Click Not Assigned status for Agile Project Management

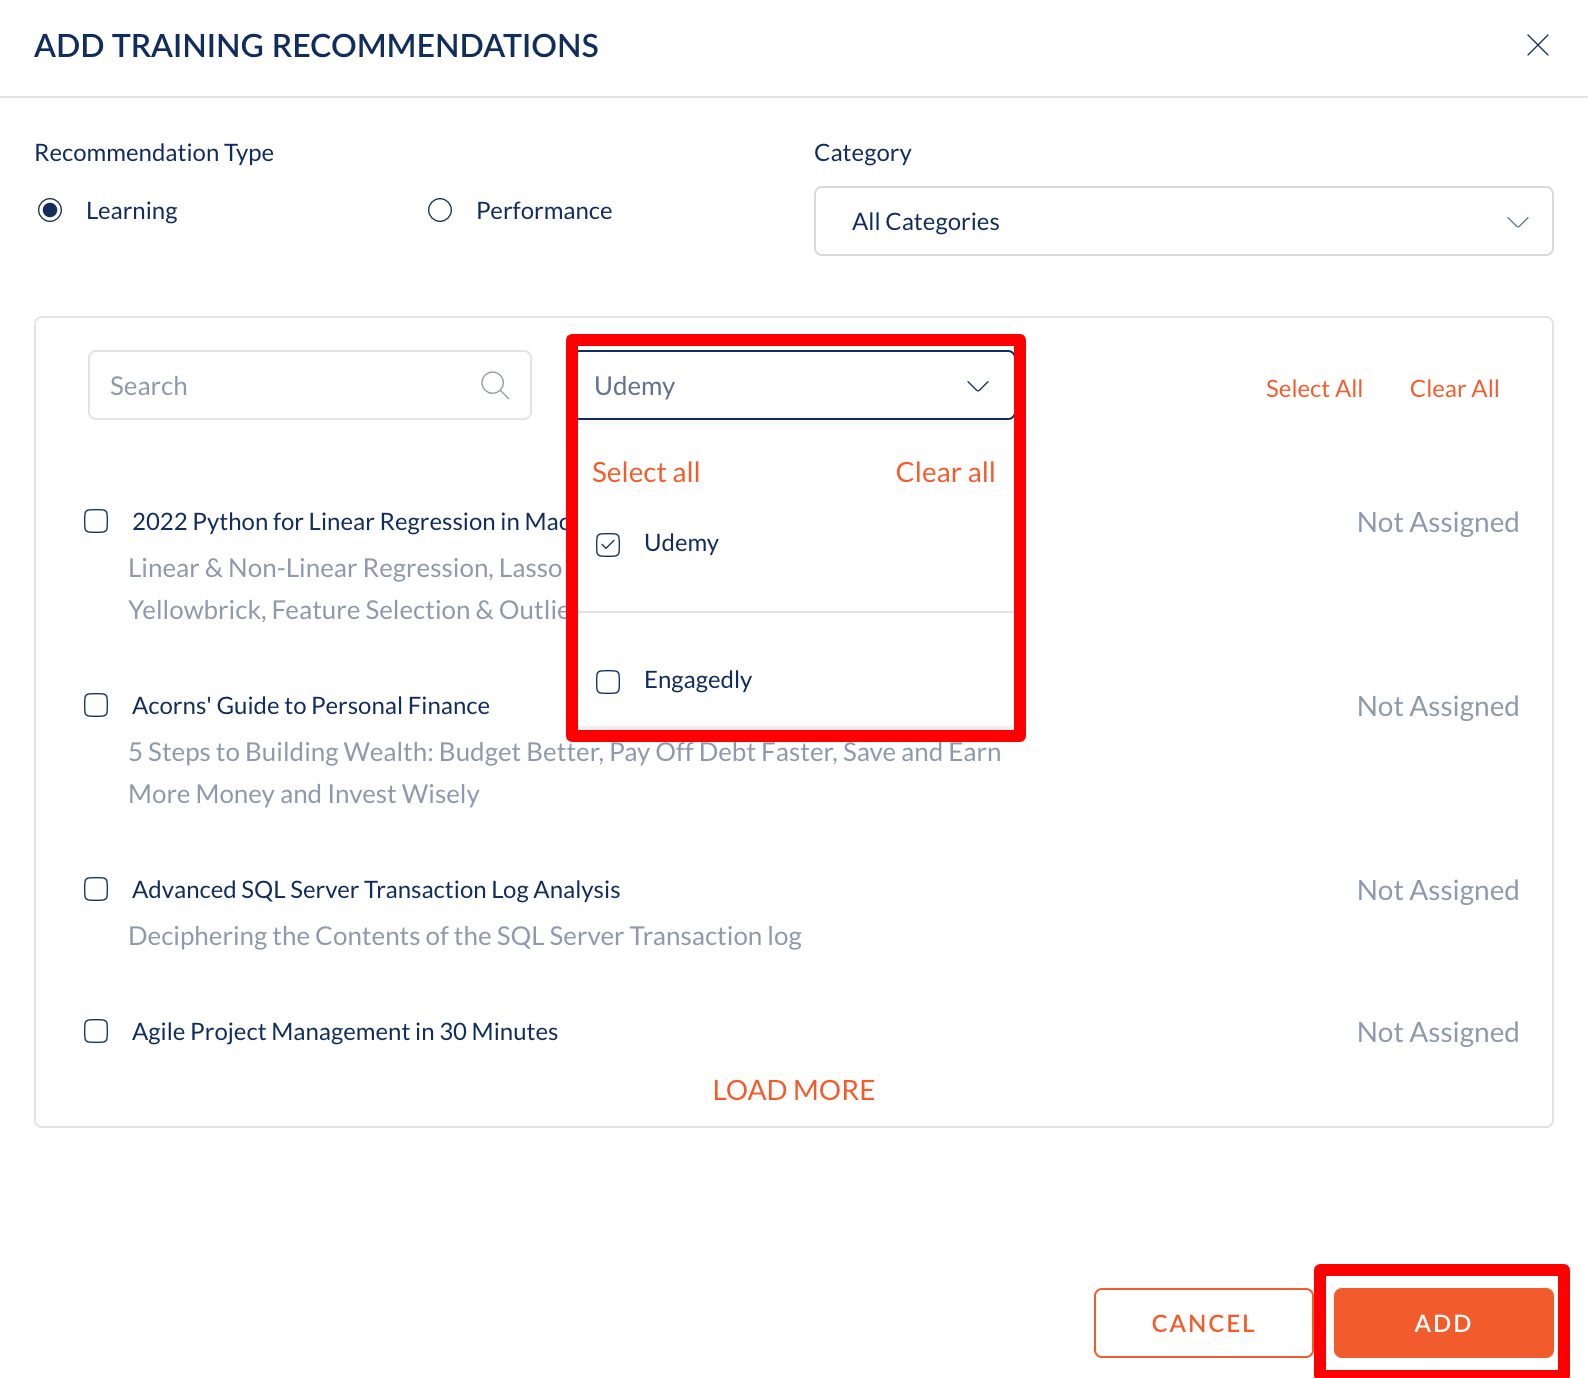1438,1032
